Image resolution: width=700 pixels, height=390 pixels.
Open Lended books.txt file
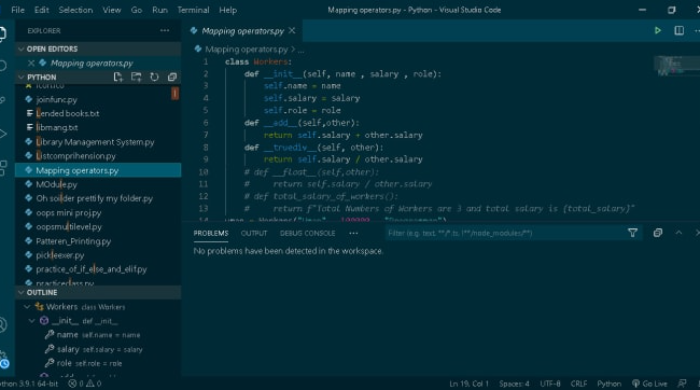[x=98, y=113]
